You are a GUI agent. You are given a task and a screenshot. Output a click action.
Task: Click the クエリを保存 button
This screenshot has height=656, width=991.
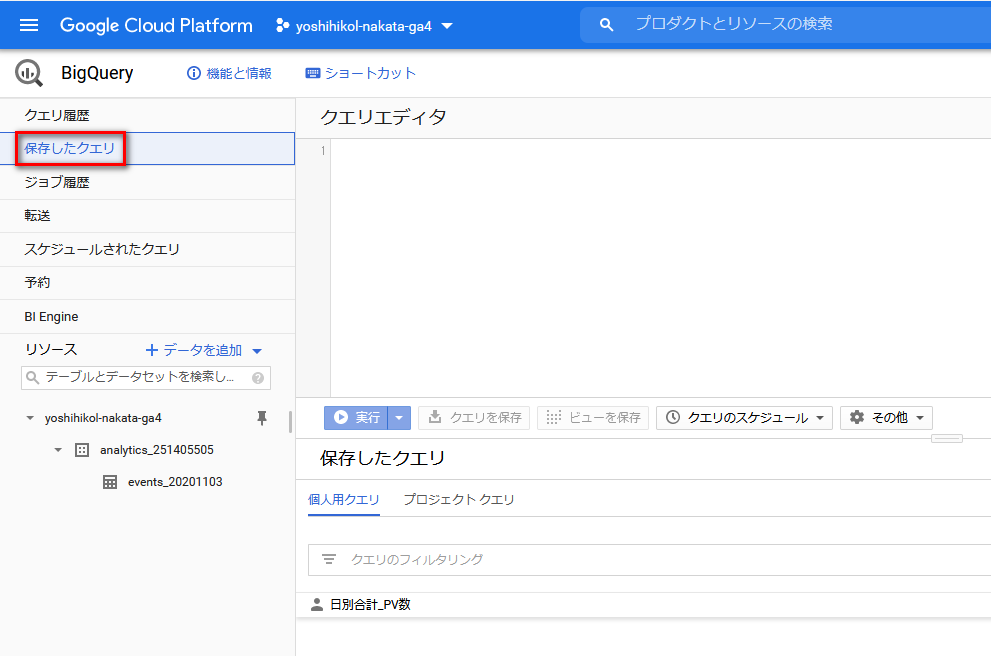pos(474,418)
